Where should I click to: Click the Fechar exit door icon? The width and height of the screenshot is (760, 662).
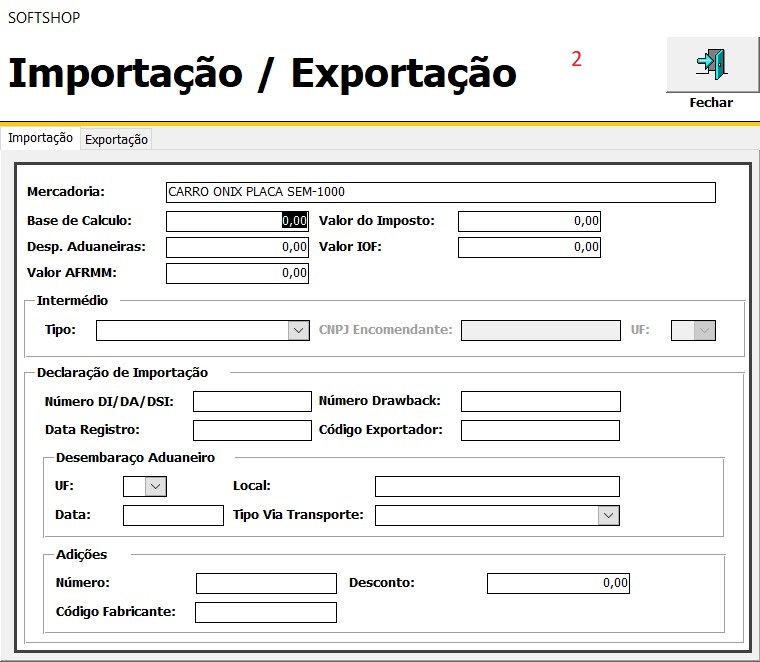(711, 64)
